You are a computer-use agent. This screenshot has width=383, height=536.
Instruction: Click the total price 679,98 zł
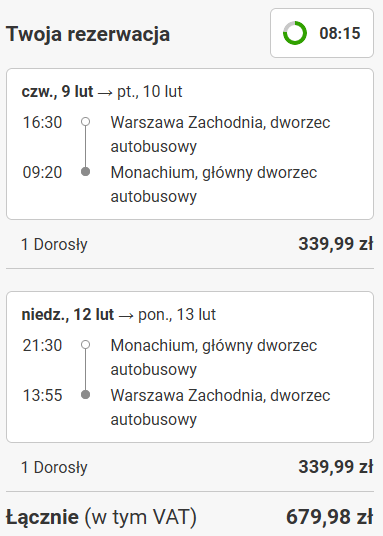tap(329, 517)
